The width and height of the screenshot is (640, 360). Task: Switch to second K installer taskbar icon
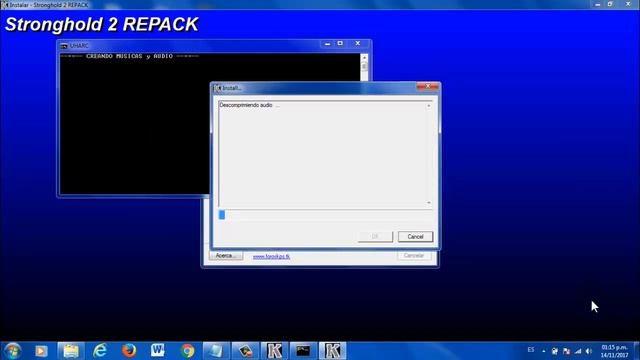332,351
